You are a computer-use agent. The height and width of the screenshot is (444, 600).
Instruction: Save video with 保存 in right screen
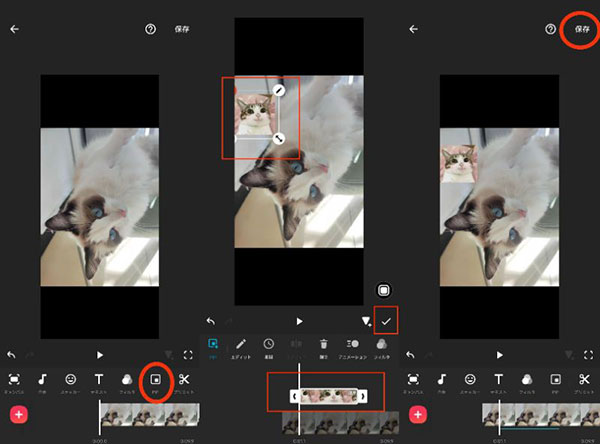point(582,29)
